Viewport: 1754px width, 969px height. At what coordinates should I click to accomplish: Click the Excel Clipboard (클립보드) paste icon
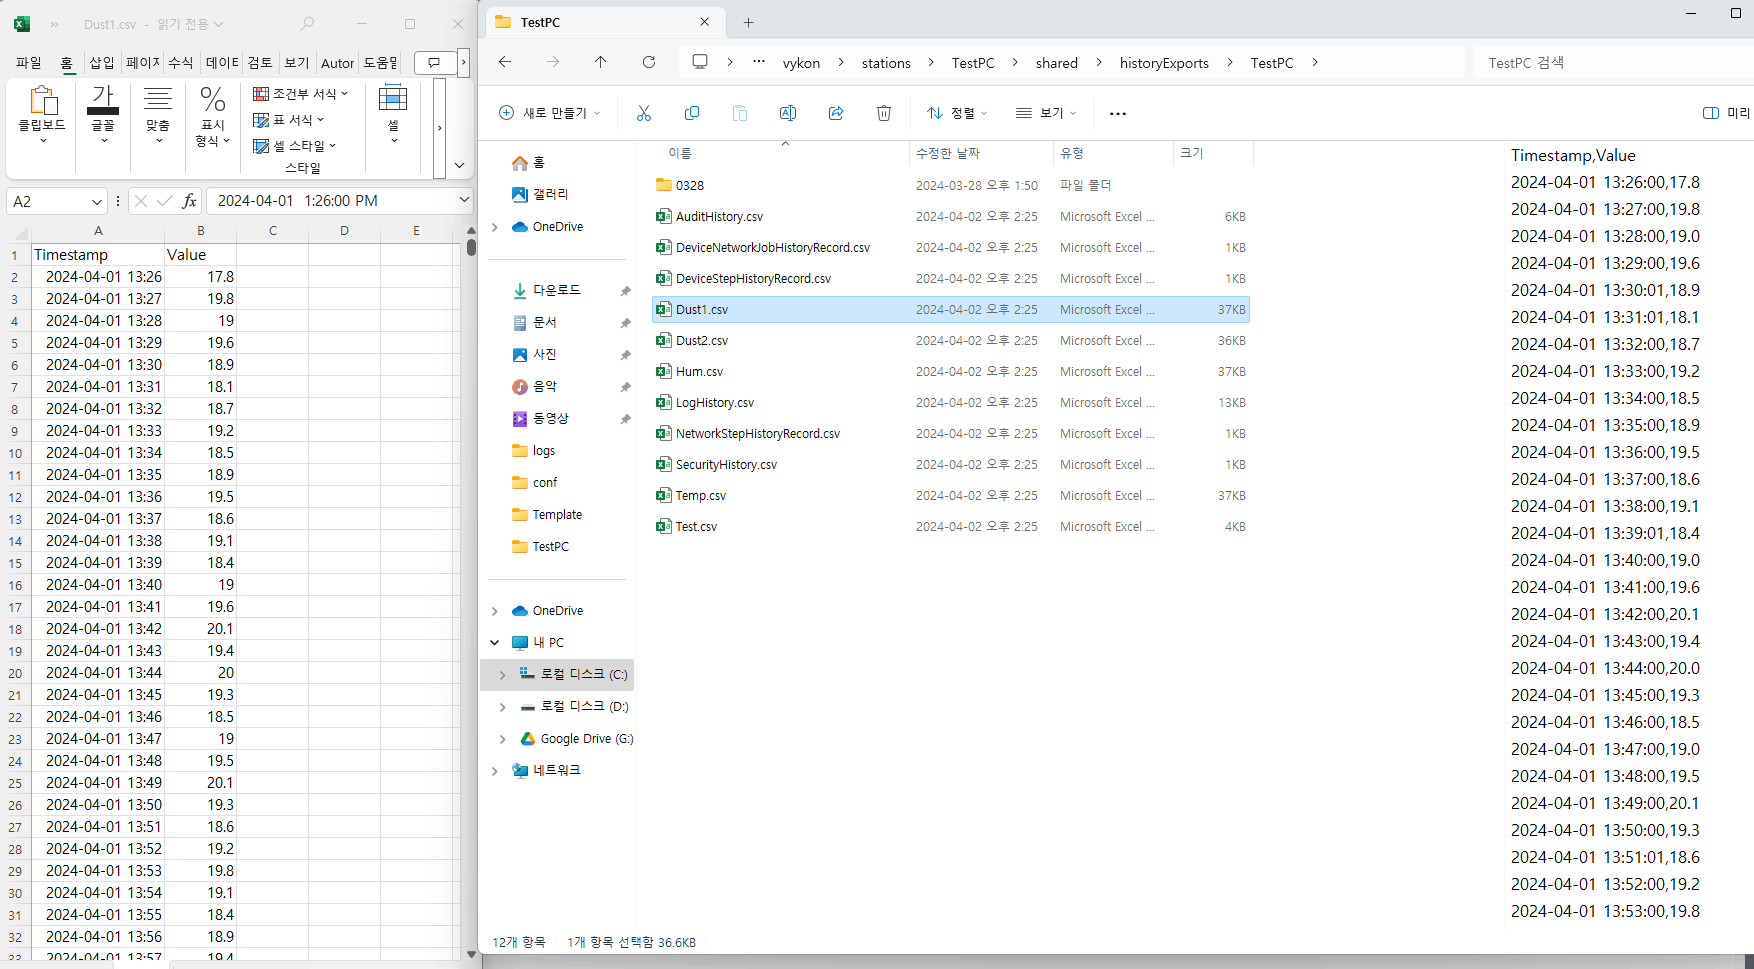(x=43, y=100)
